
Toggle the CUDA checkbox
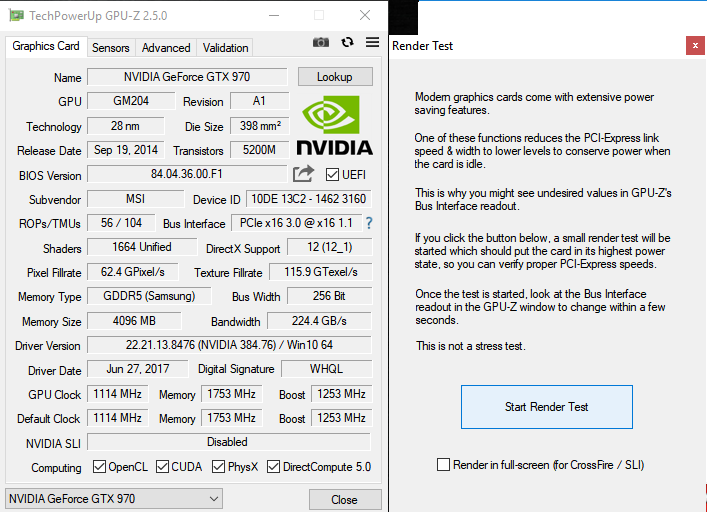click(x=162, y=466)
